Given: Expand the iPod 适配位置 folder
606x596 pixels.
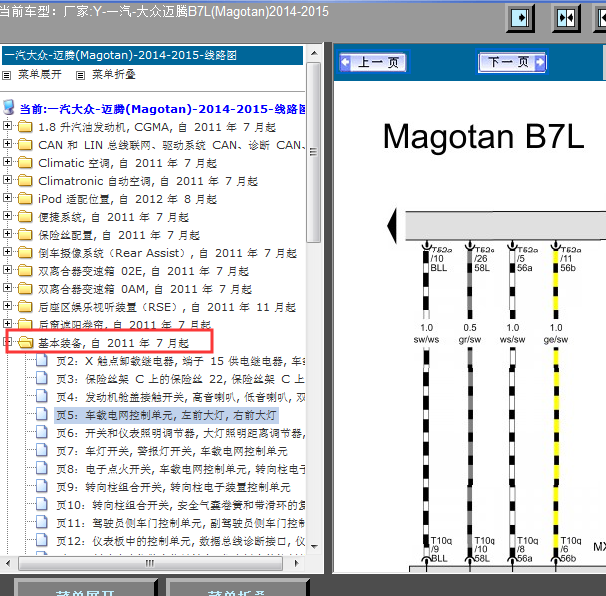Looking at the screenshot, I should pos(7,198).
